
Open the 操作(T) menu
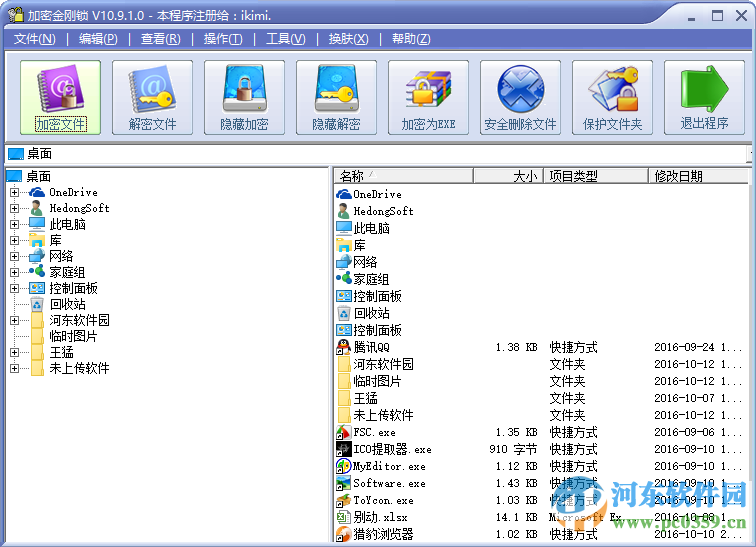[223, 39]
